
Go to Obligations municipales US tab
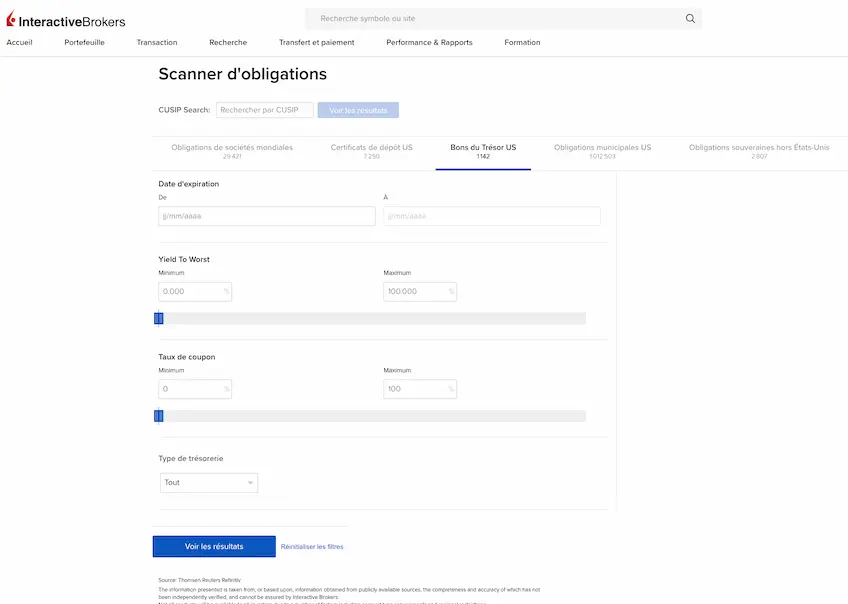pos(602,151)
